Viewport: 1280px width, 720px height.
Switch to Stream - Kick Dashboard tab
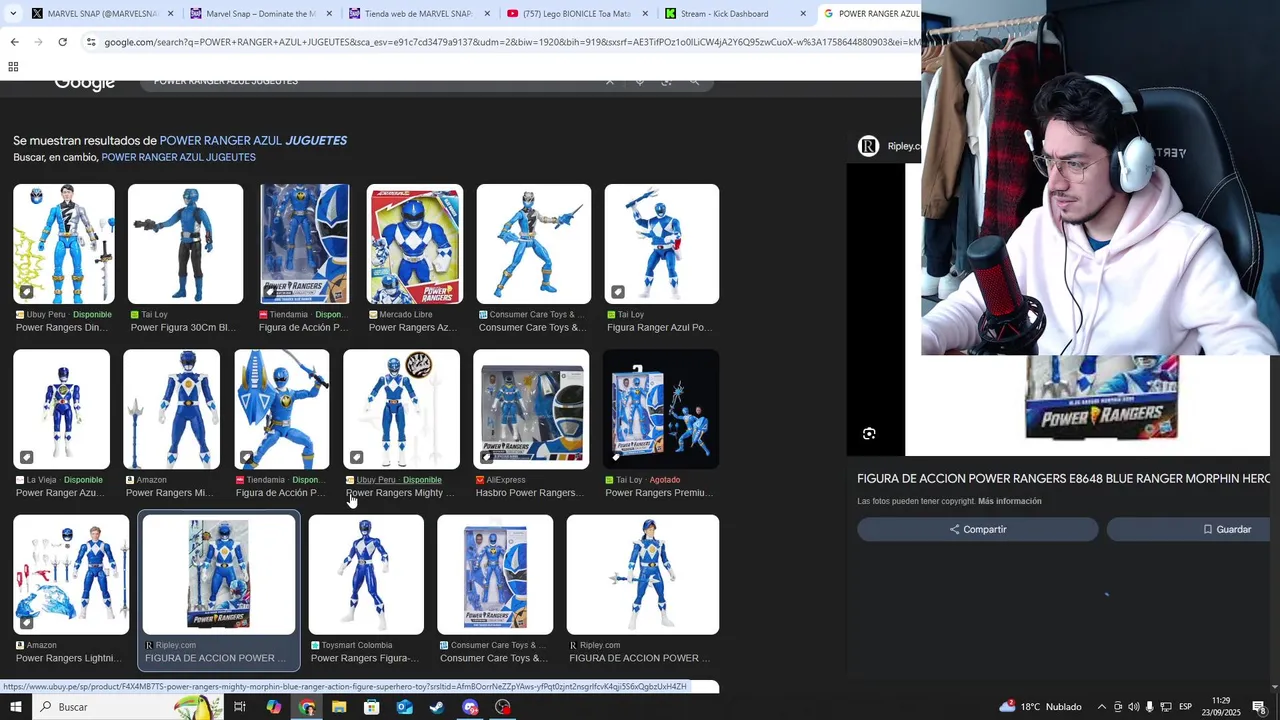coord(735,14)
